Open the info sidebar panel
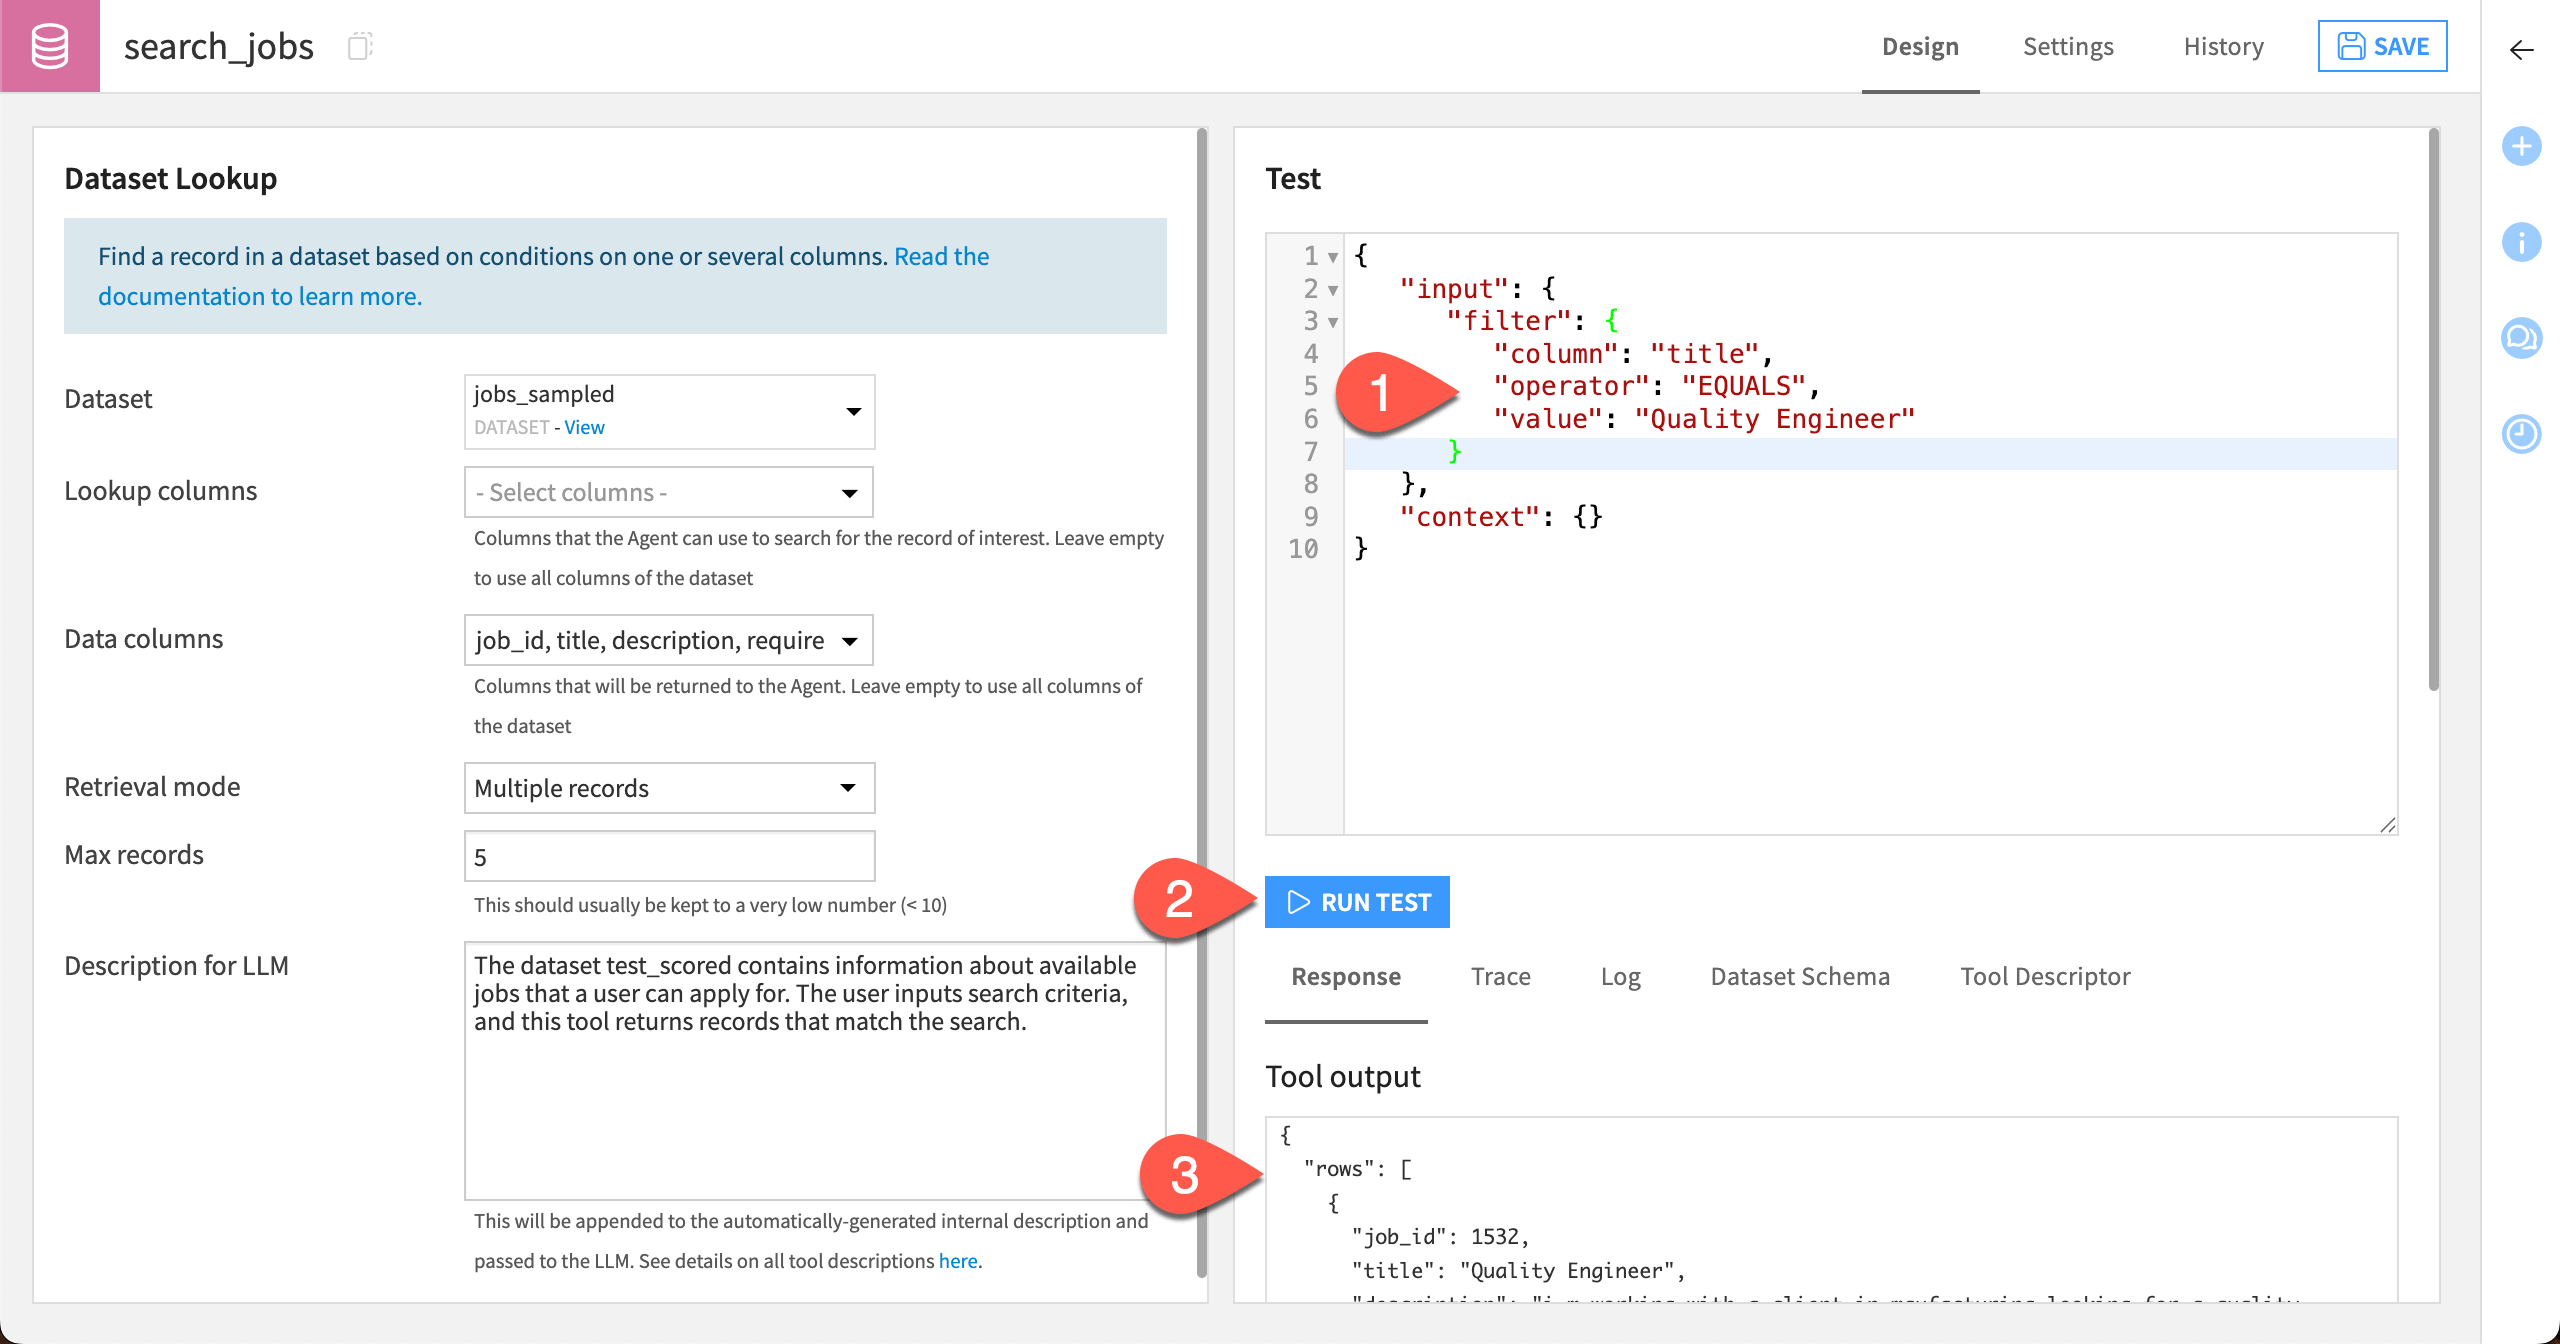Viewport: 2560px width, 1344px height. pos(2522,242)
